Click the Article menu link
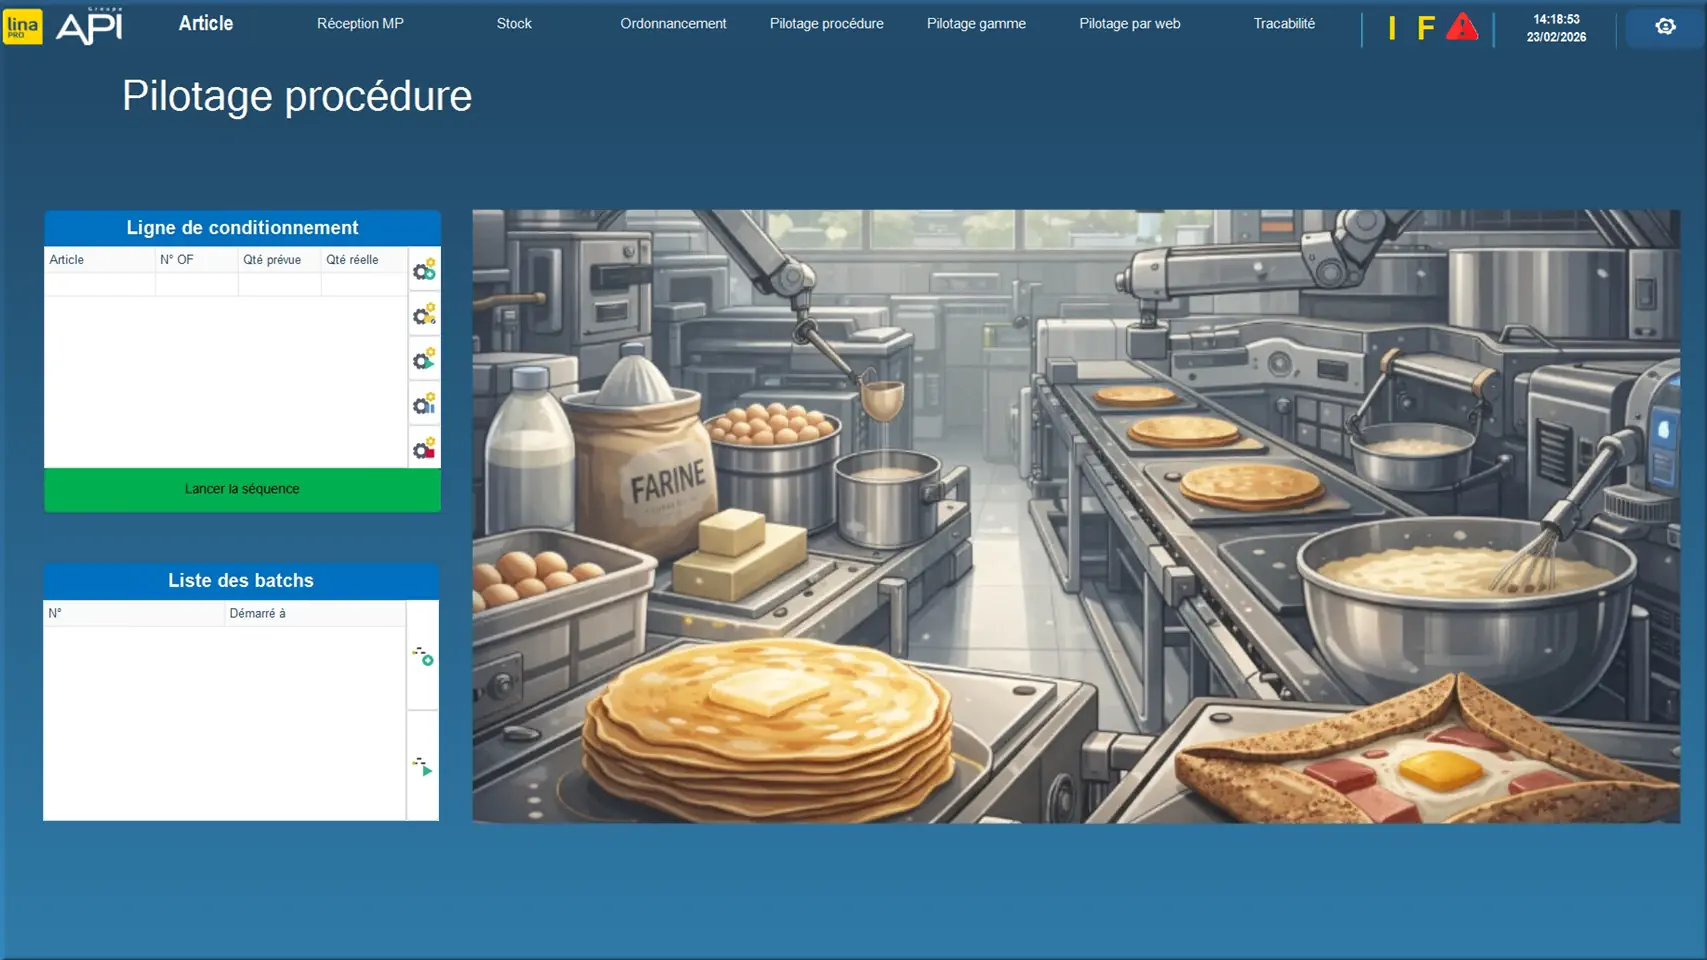Screen dimensions: 1707x960 (205, 24)
